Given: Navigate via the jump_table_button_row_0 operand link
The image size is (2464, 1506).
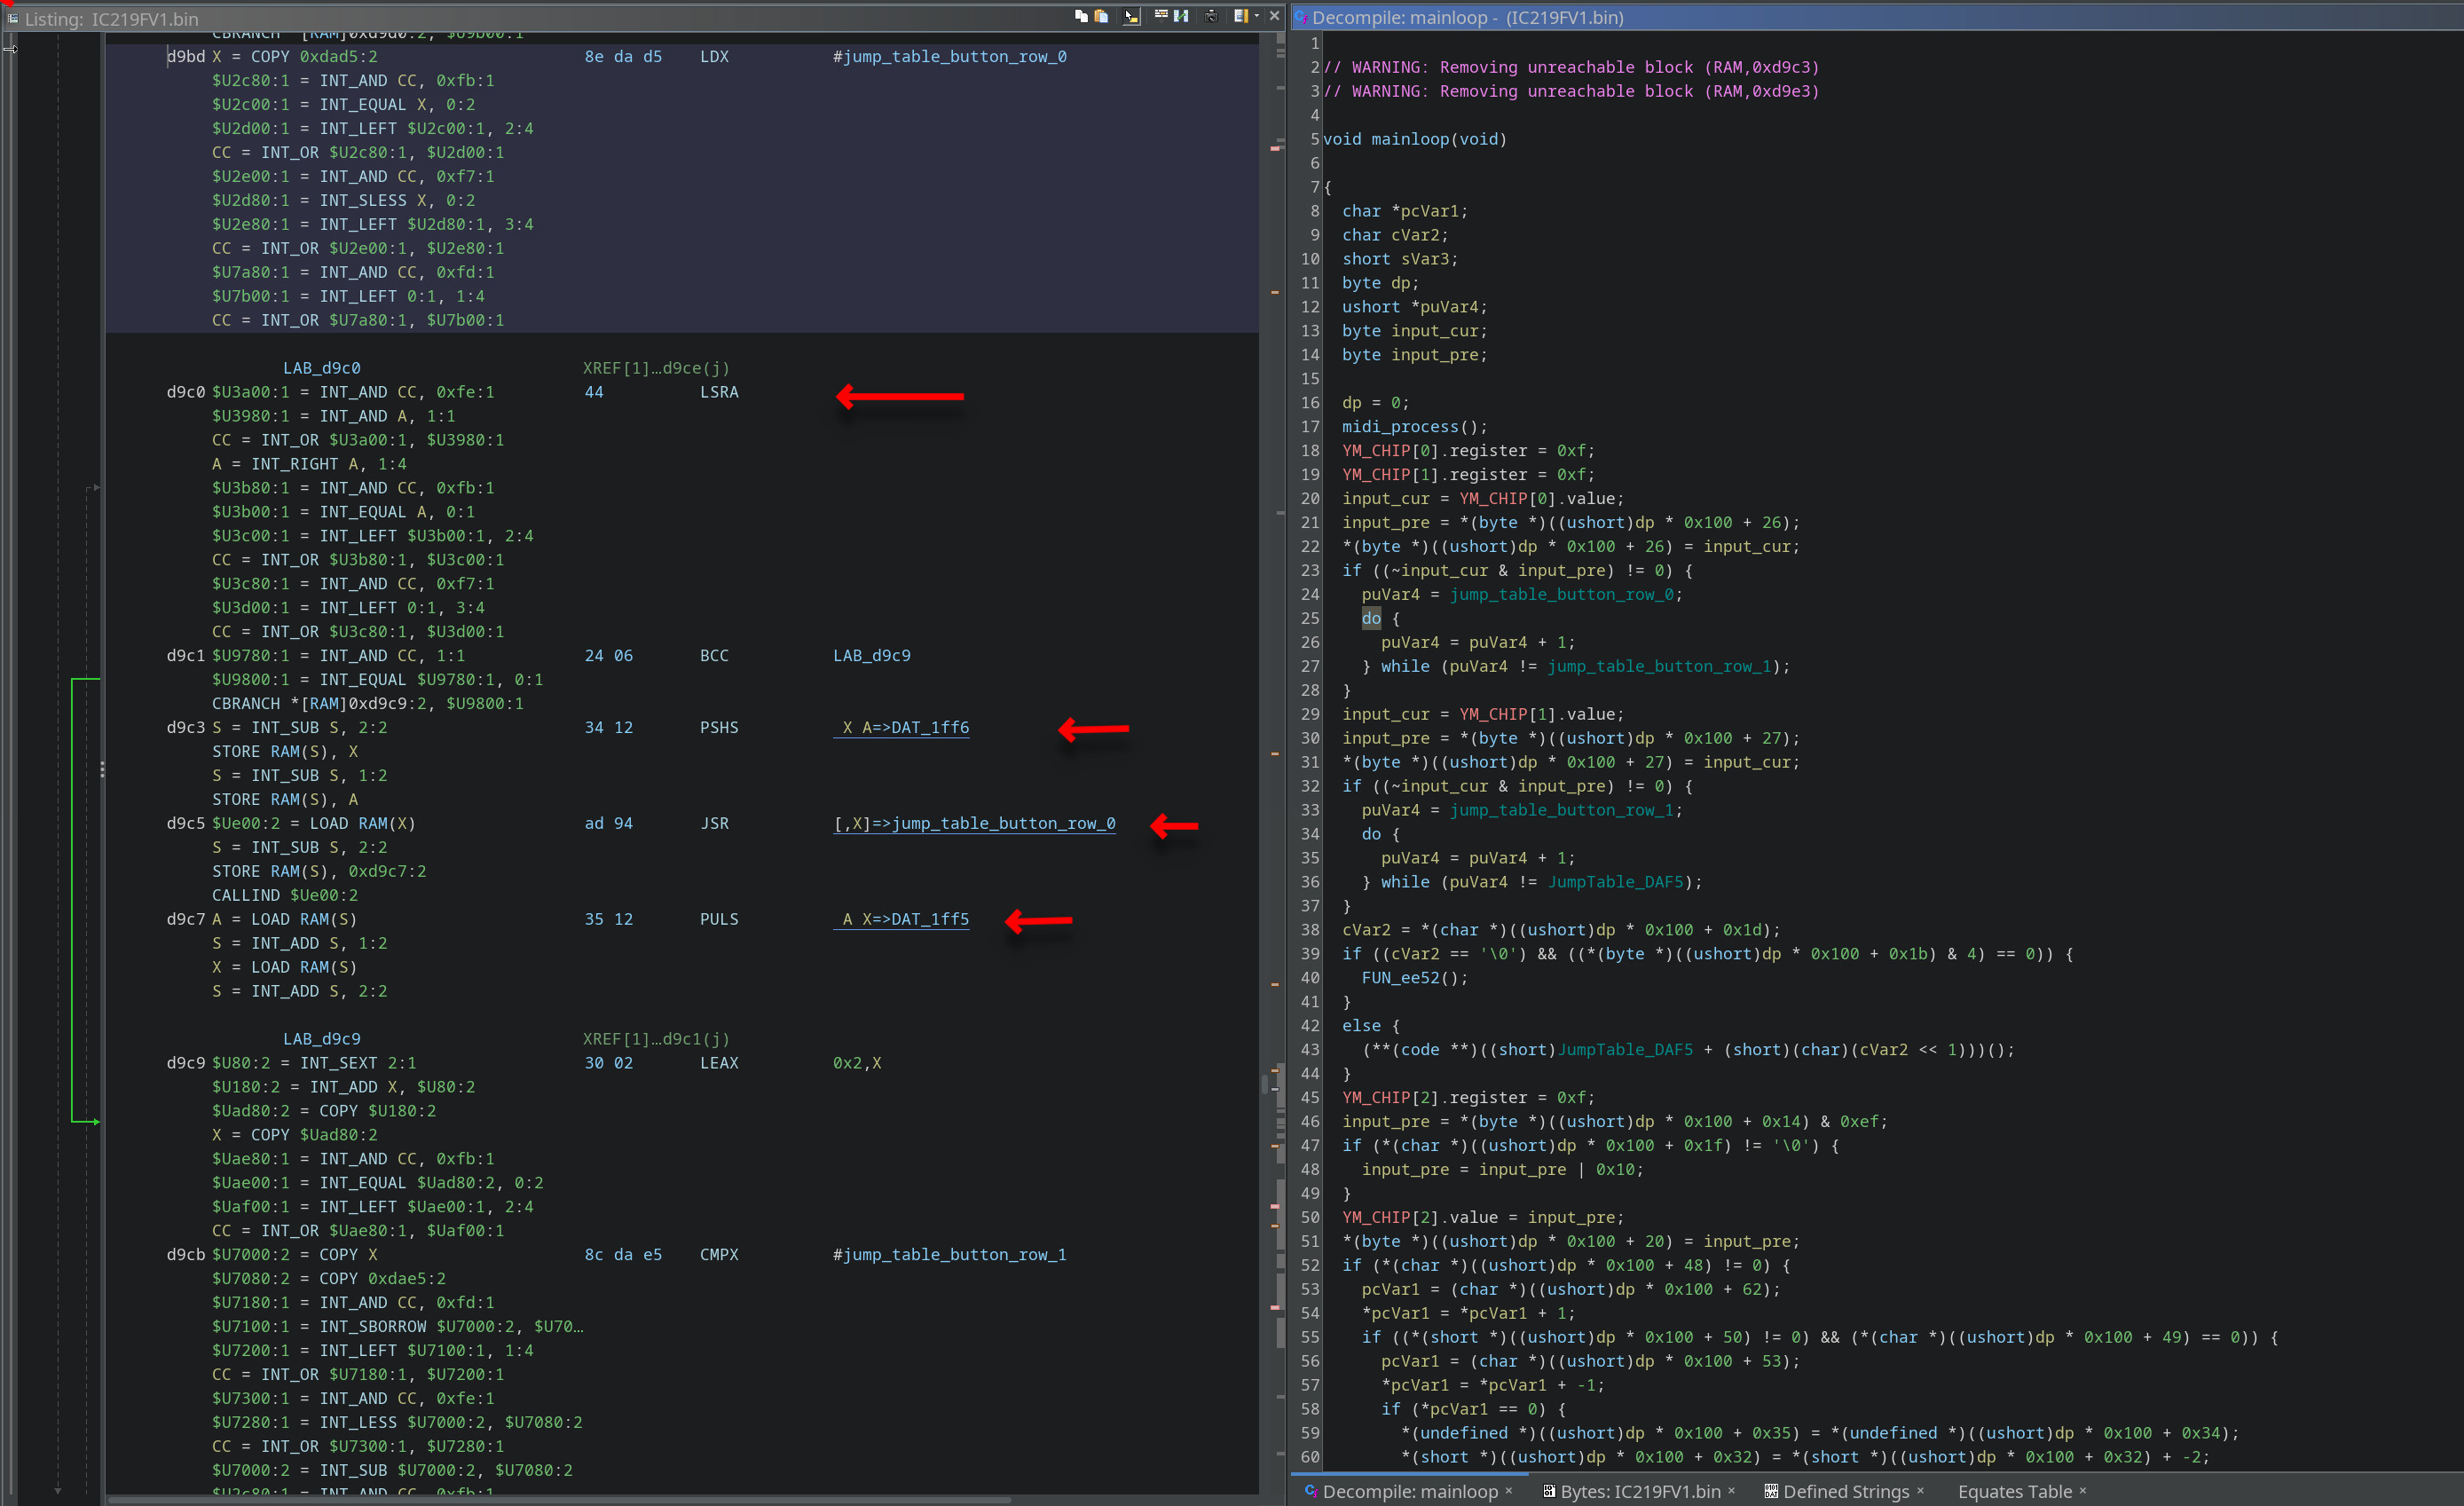Looking at the screenshot, I should 975,823.
